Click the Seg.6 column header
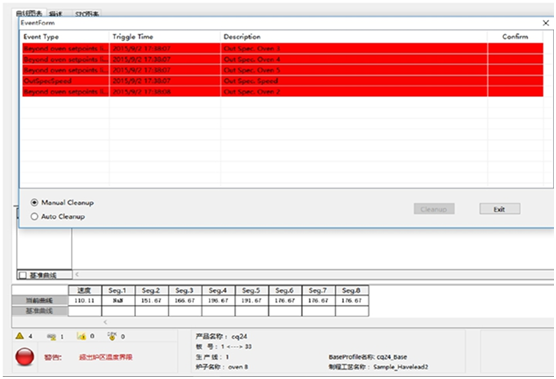This screenshot has width=556, height=379. pyautogui.click(x=285, y=290)
